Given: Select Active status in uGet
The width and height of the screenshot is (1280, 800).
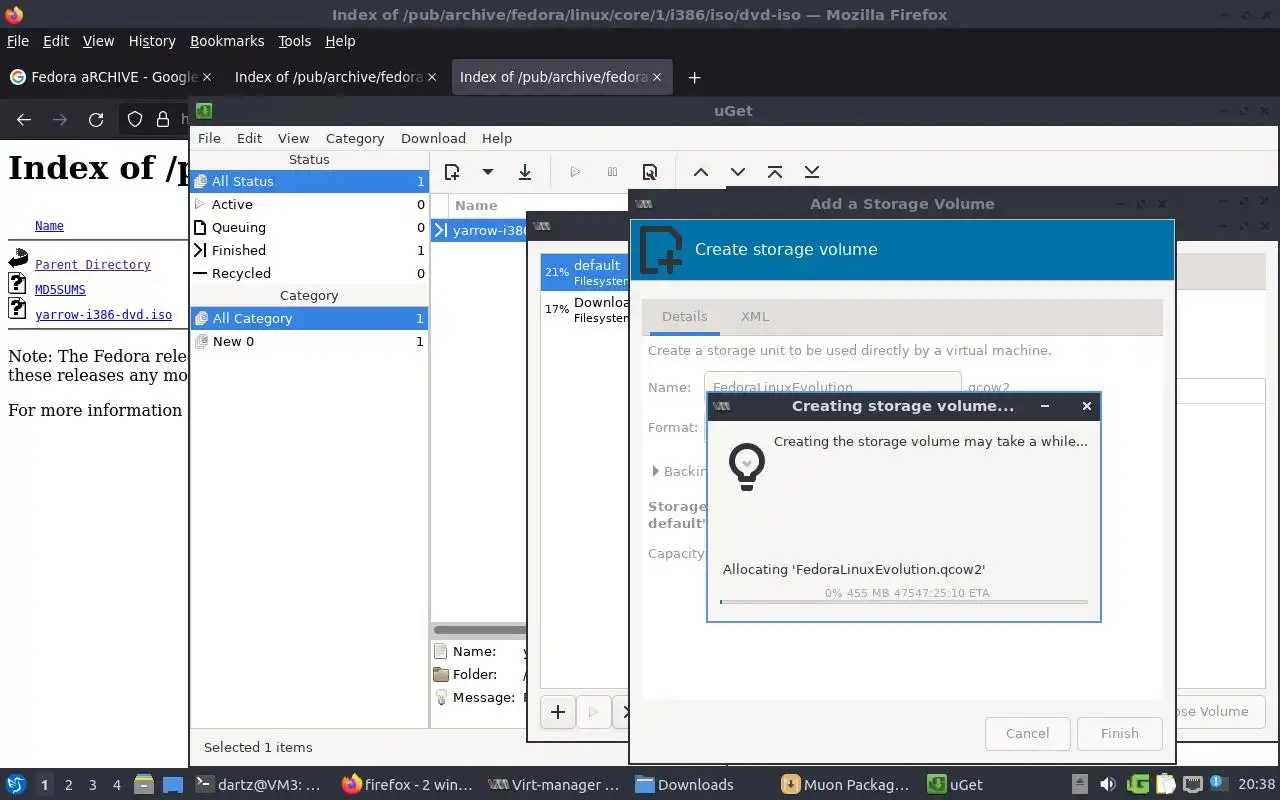Looking at the screenshot, I should click(x=309, y=204).
